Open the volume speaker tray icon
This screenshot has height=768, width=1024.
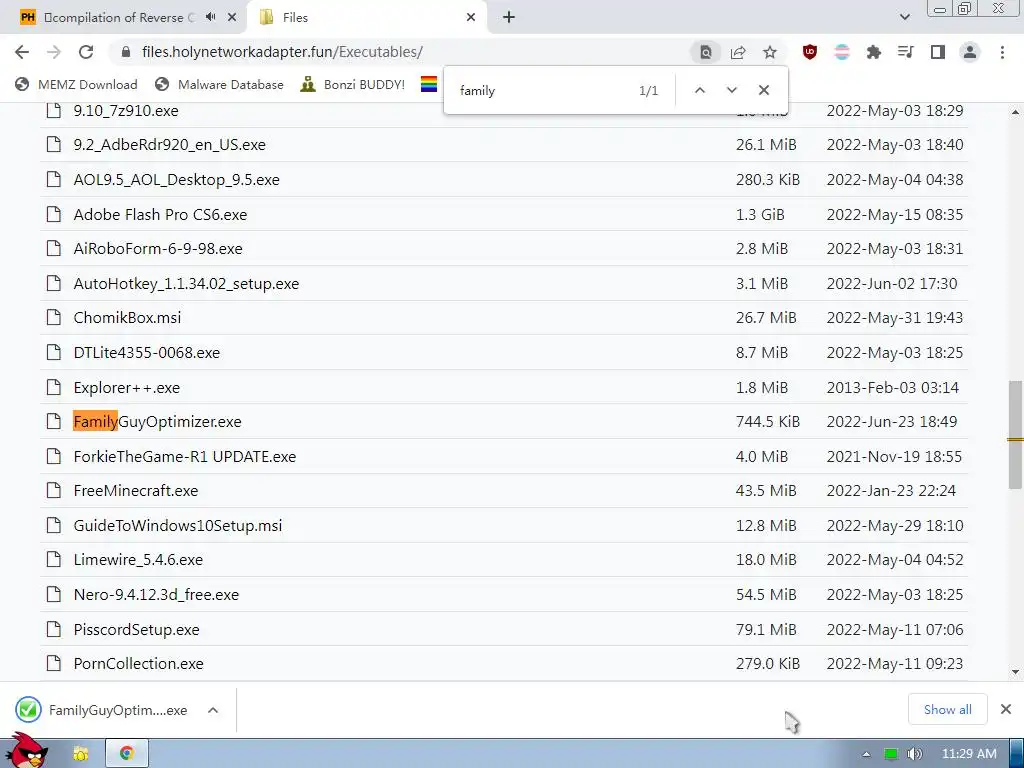(915, 754)
